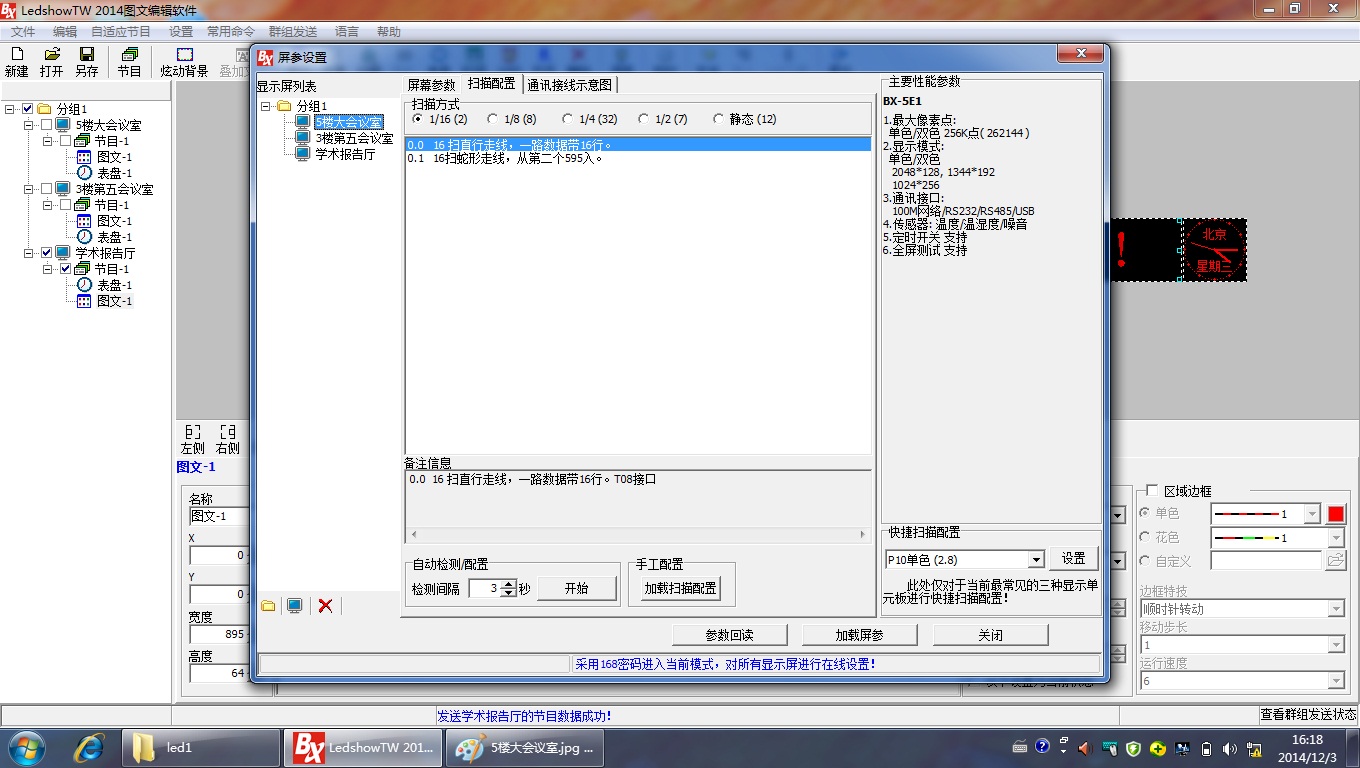
Task: Click the red X delete screen icon
Action: tap(325, 606)
